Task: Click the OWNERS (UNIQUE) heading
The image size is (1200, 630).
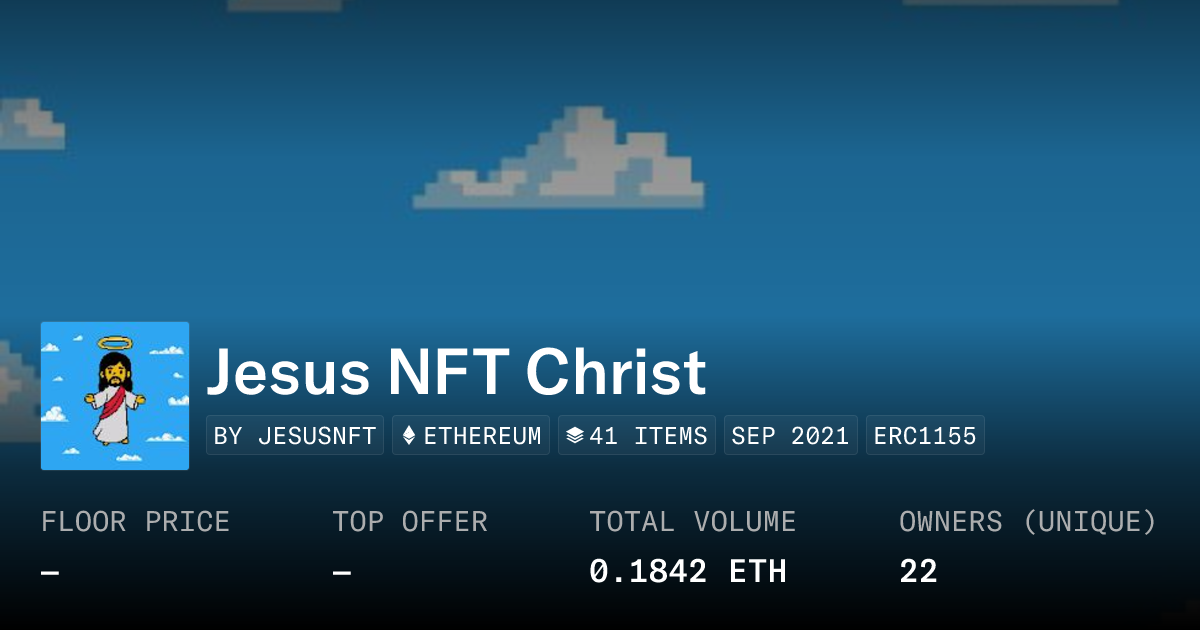Action: (1028, 522)
